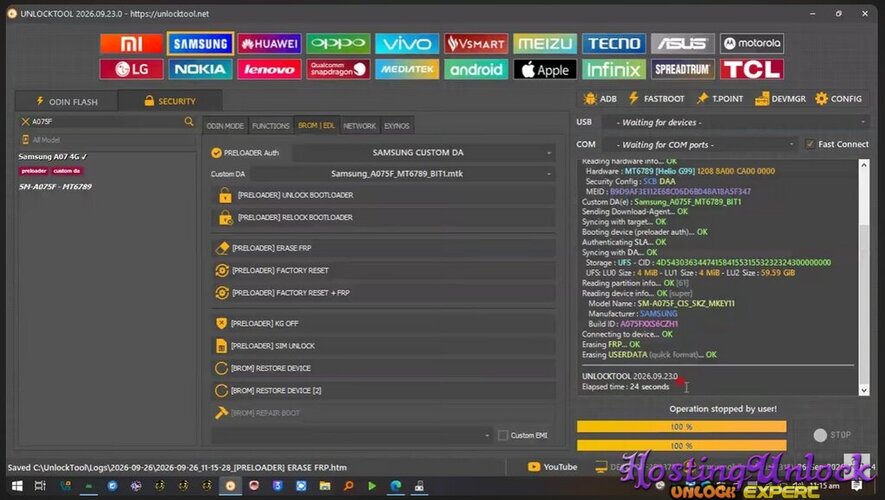Open the Android brand section

[476, 69]
